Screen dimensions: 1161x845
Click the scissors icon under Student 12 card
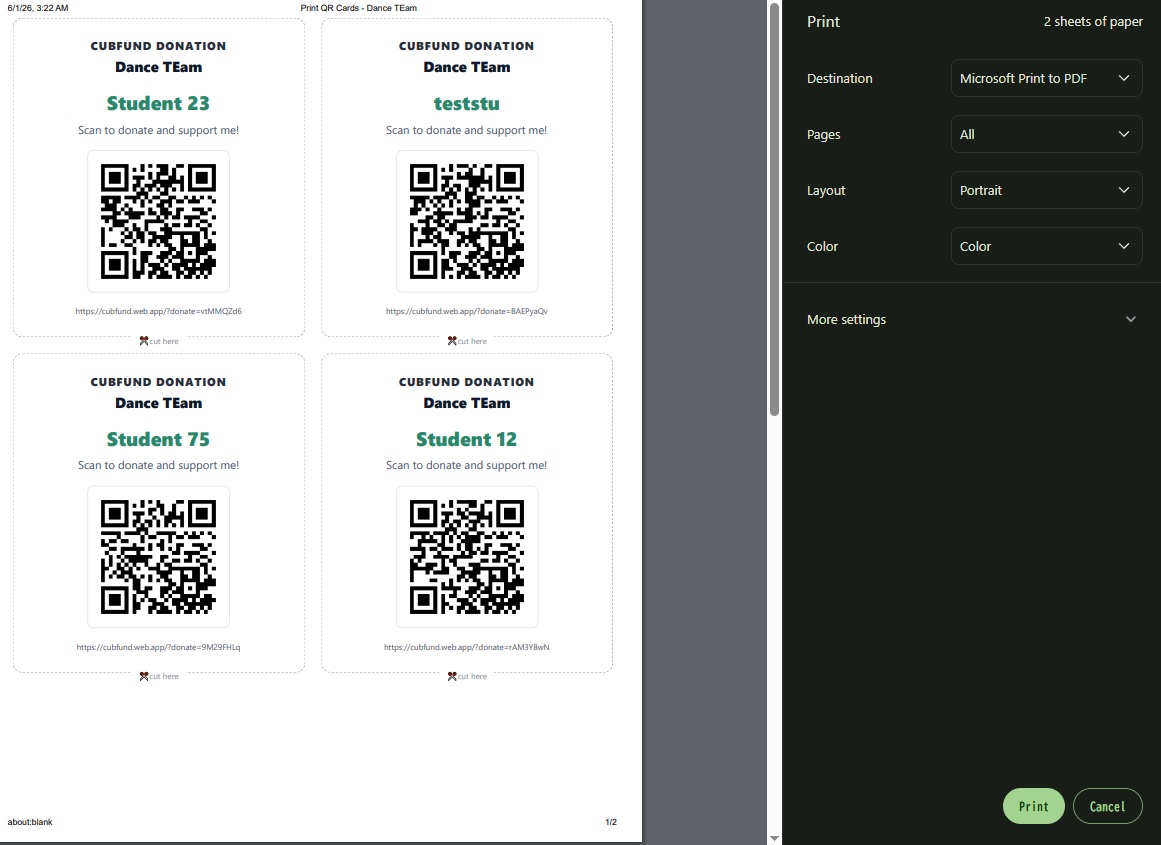coord(452,676)
